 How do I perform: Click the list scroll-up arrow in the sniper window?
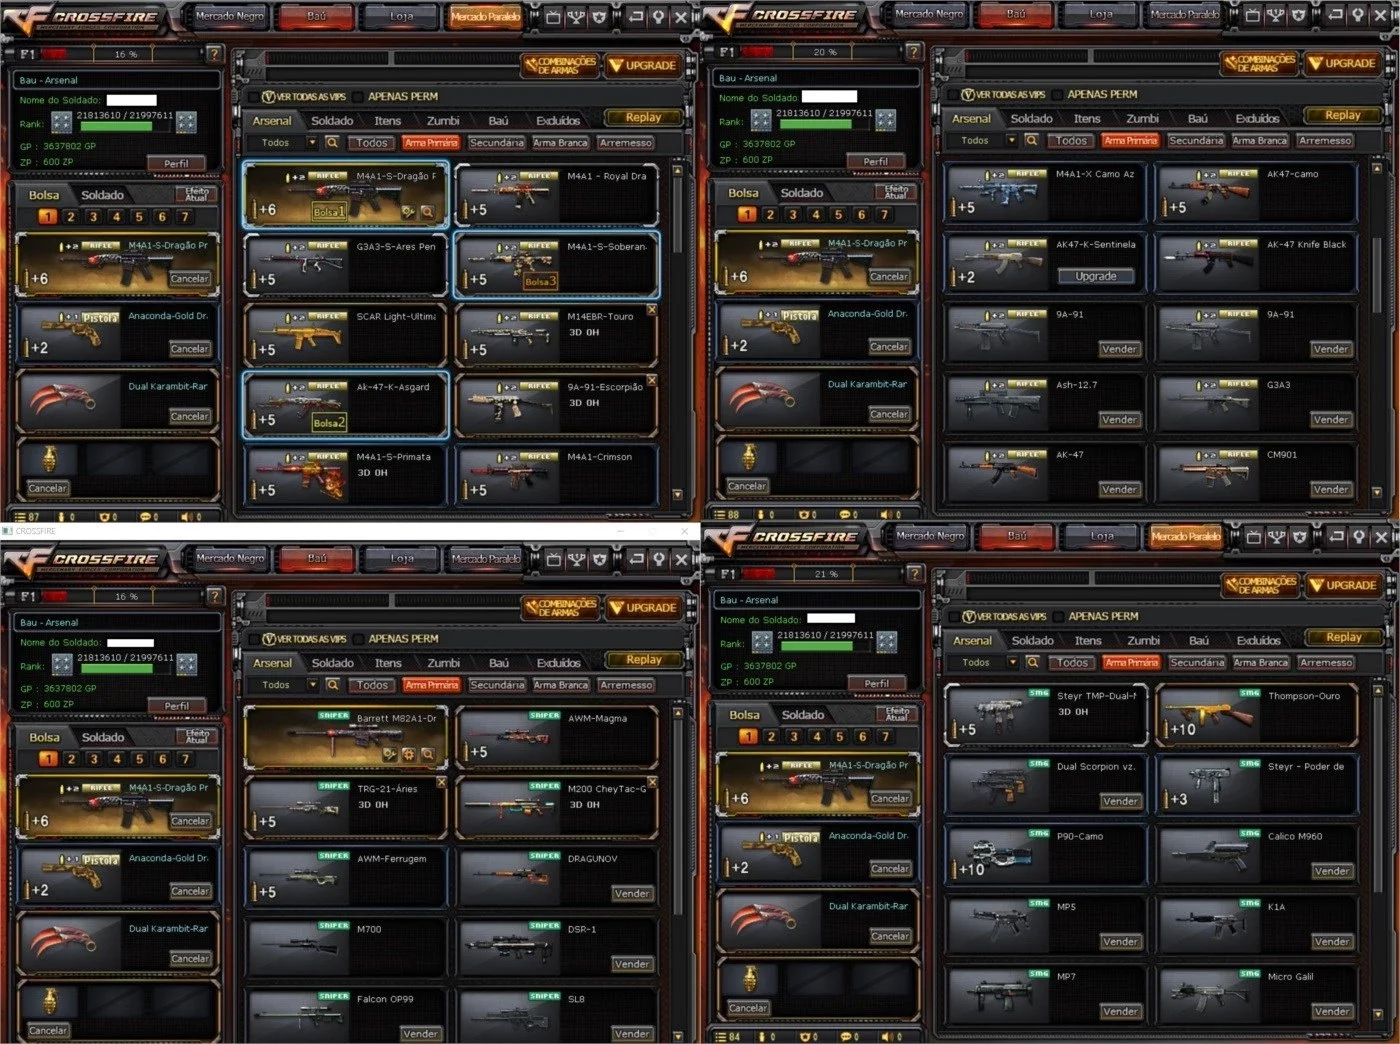(x=678, y=712)
